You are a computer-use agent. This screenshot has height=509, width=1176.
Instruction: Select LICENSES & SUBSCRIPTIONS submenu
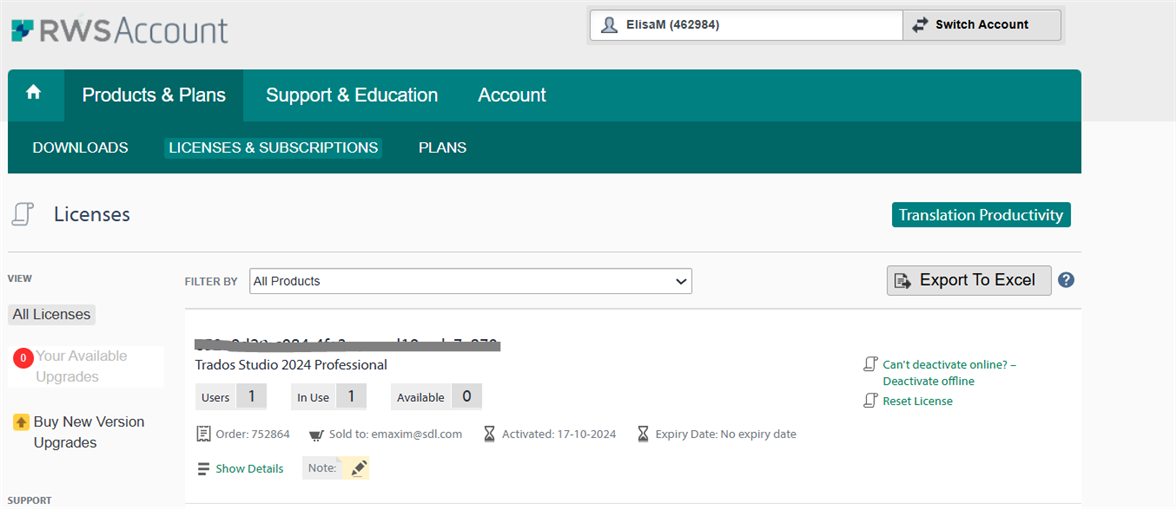(273, 148)
